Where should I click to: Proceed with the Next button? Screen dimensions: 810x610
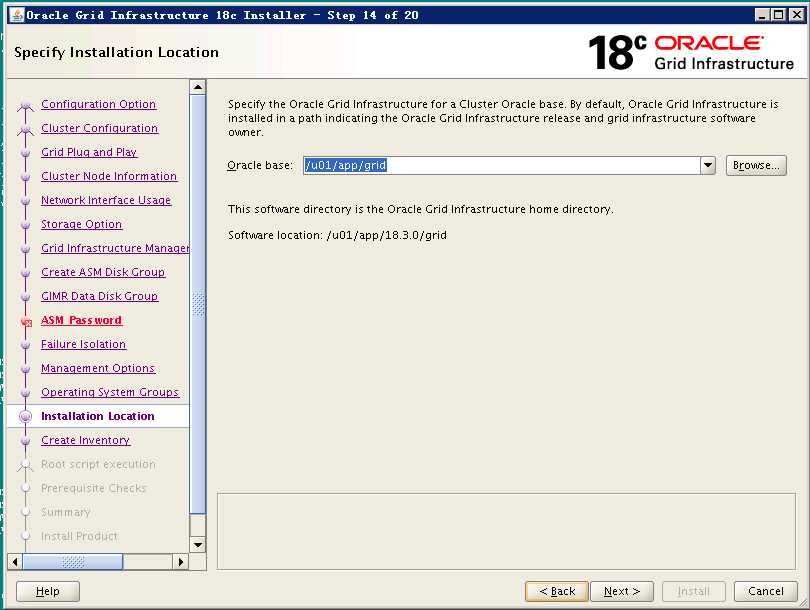(x=621, y=591)
